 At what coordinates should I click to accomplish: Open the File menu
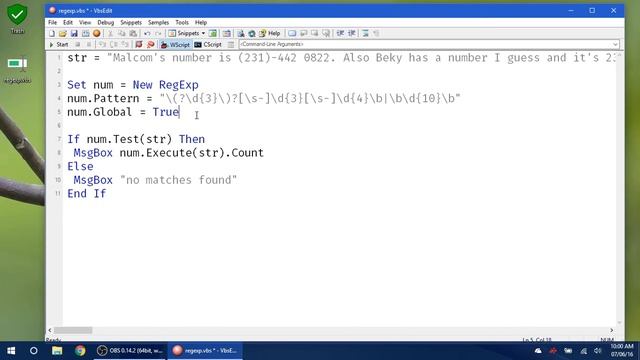tap(53, 22)
